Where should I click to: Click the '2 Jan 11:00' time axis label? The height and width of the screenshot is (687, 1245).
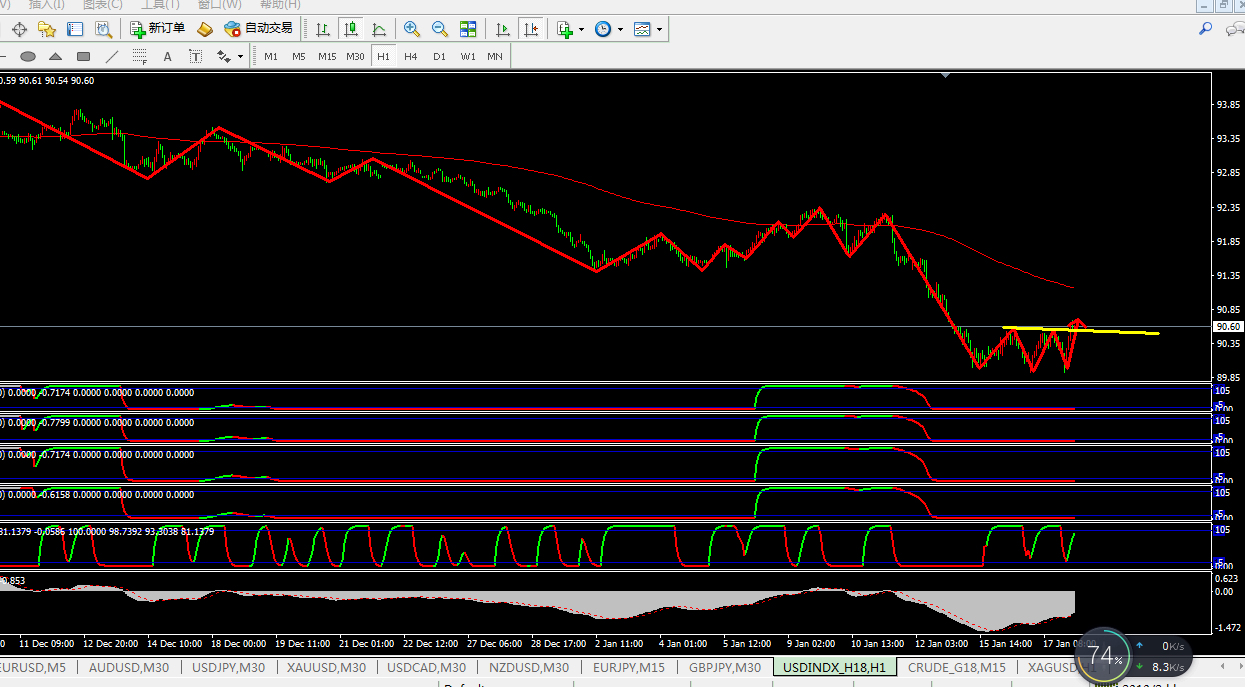coord(617,643)
